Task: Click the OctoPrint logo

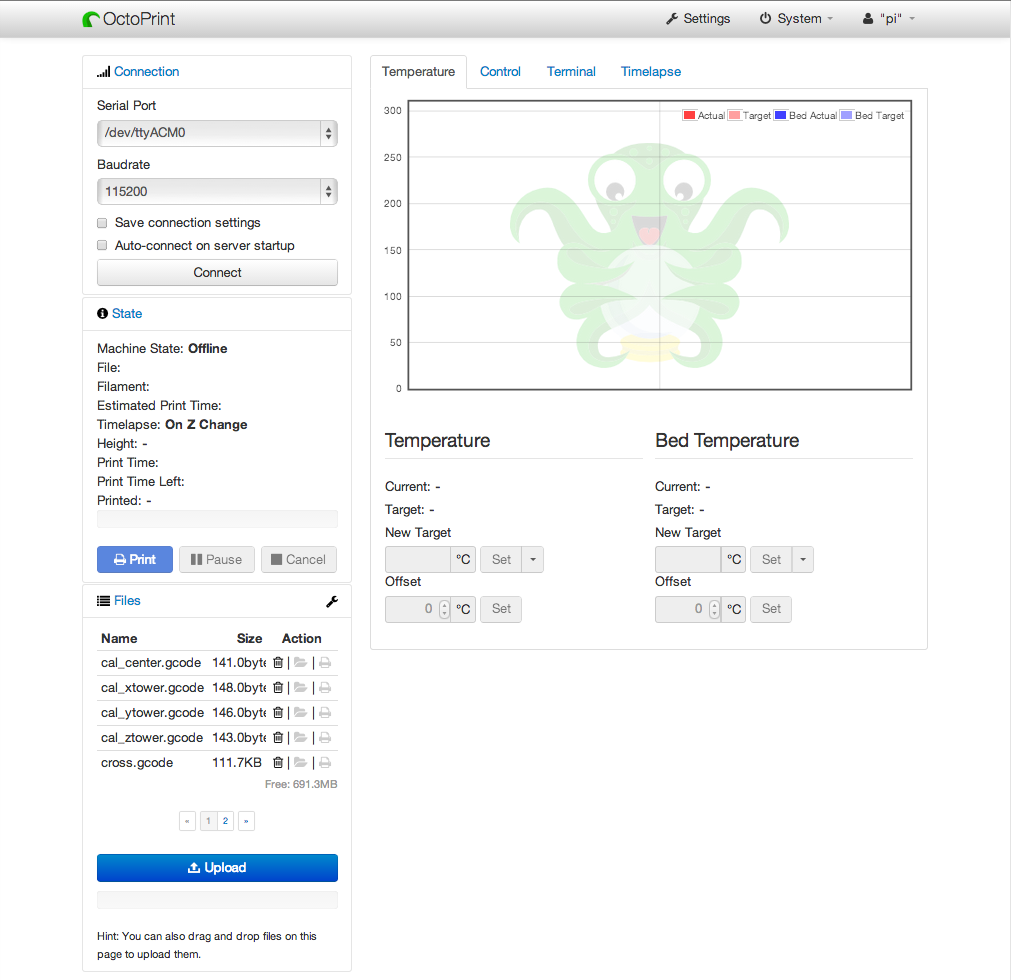Action: (x=129, y=19)
